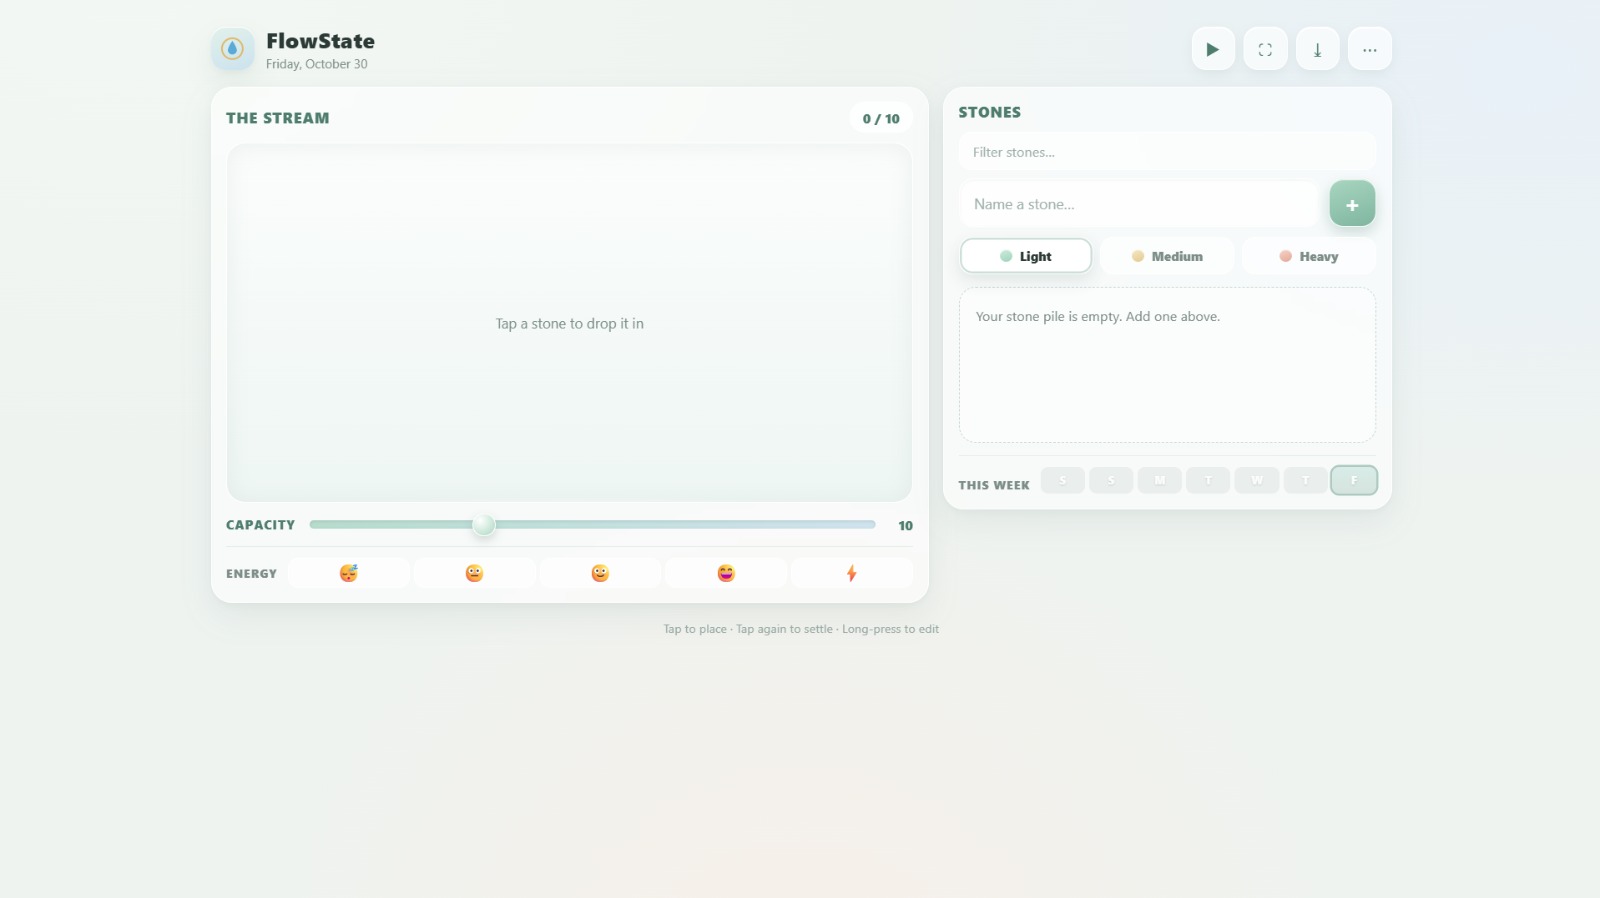Start the flow with the play button
This screenshot has height=898, width=1600.
(x=1213, y=49)
